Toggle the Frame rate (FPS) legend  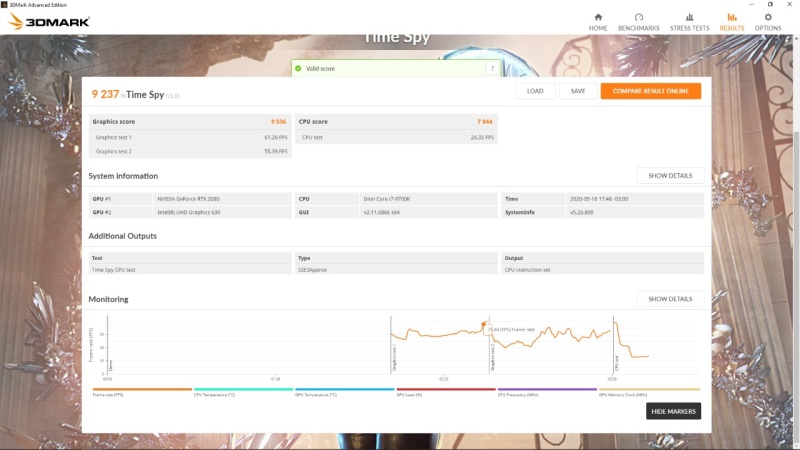click(x=142, y=392)
